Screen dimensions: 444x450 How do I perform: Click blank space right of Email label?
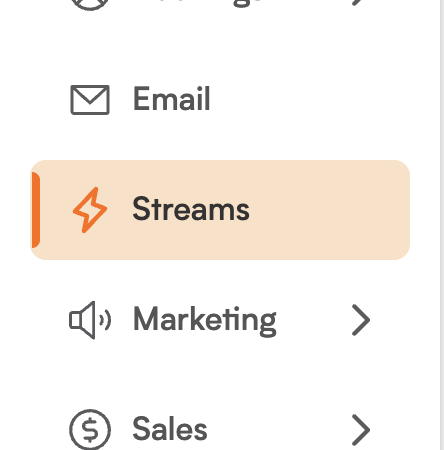[x=308, y=100]
